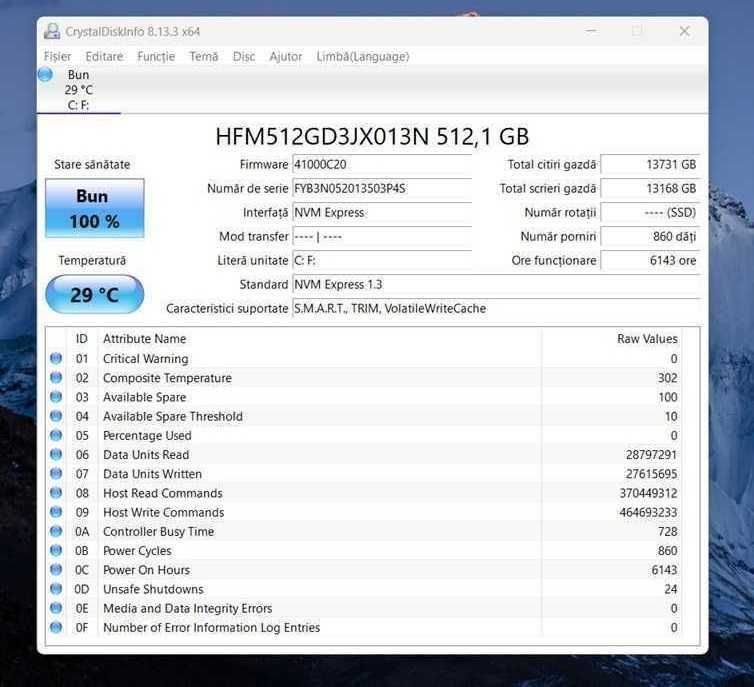Viewport: 754px width, 687px height.
Task: Click the Caracteristici suportate field
Action: click(x=496, y=309)
